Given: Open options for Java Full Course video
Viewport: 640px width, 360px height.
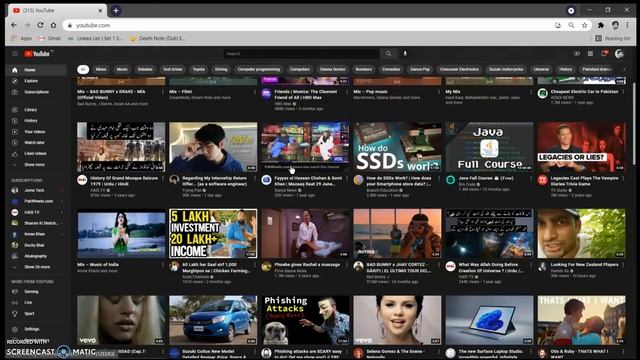Looking at the screenshot, I should pos(531,179).
